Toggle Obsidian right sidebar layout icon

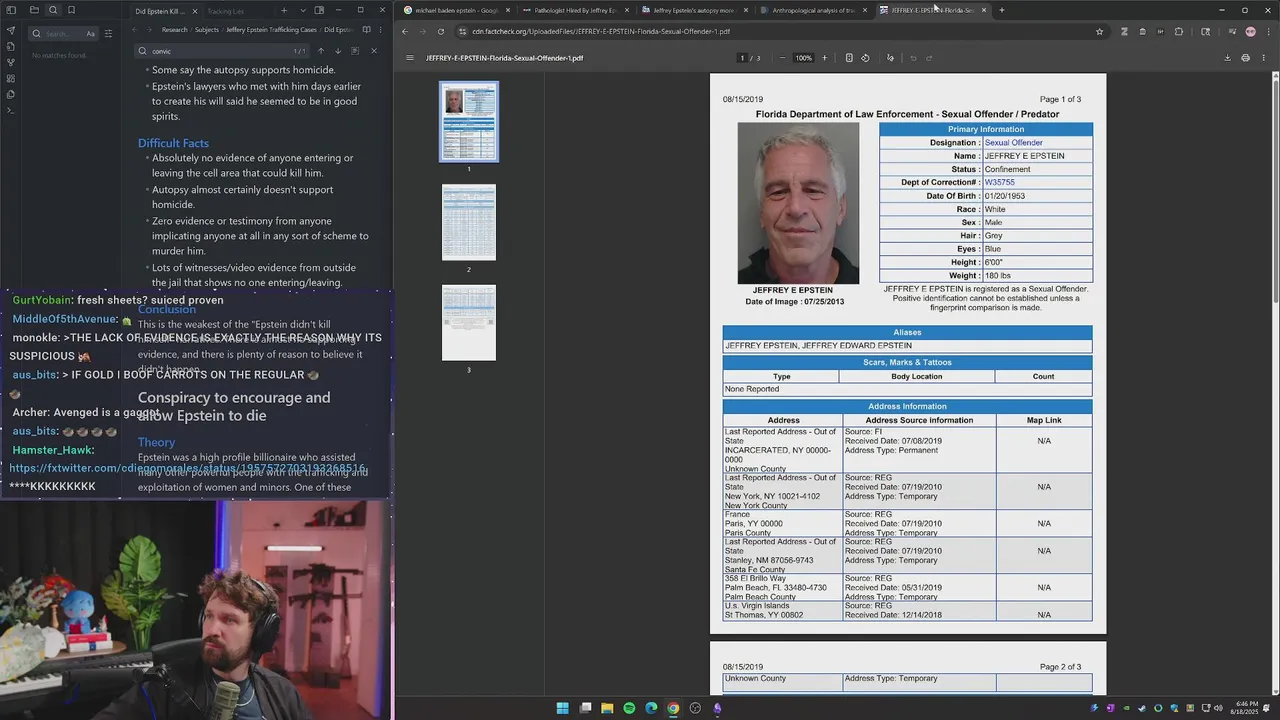click(x=319, y=10)
